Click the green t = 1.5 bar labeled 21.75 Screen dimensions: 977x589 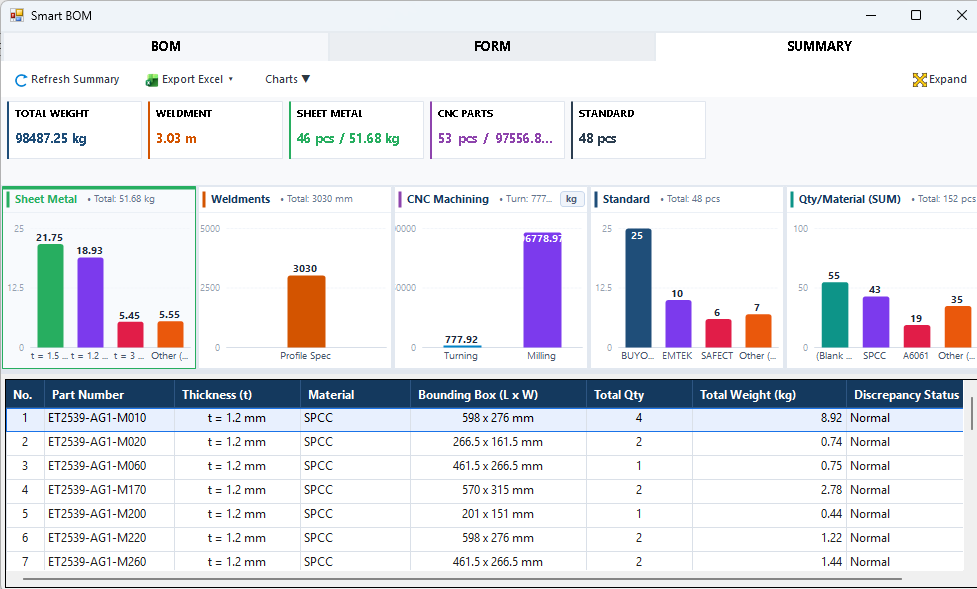pyautogui.click(x=50, y=295)
